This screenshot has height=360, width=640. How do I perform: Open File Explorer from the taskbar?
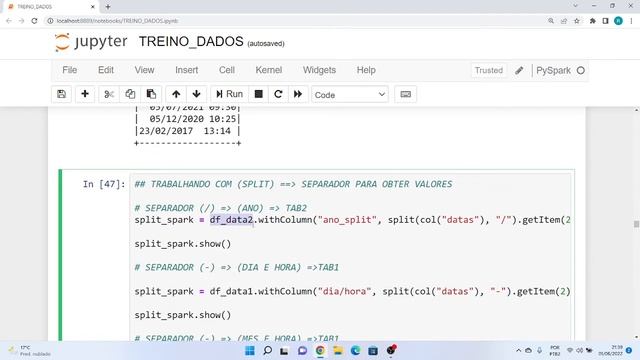[x=338, y=351]
